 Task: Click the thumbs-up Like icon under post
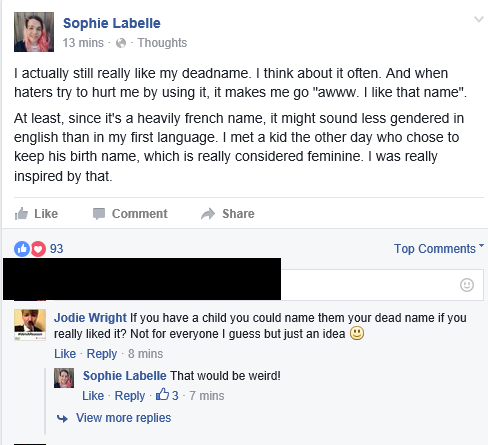pyautogui.click(x=21, y=214)
